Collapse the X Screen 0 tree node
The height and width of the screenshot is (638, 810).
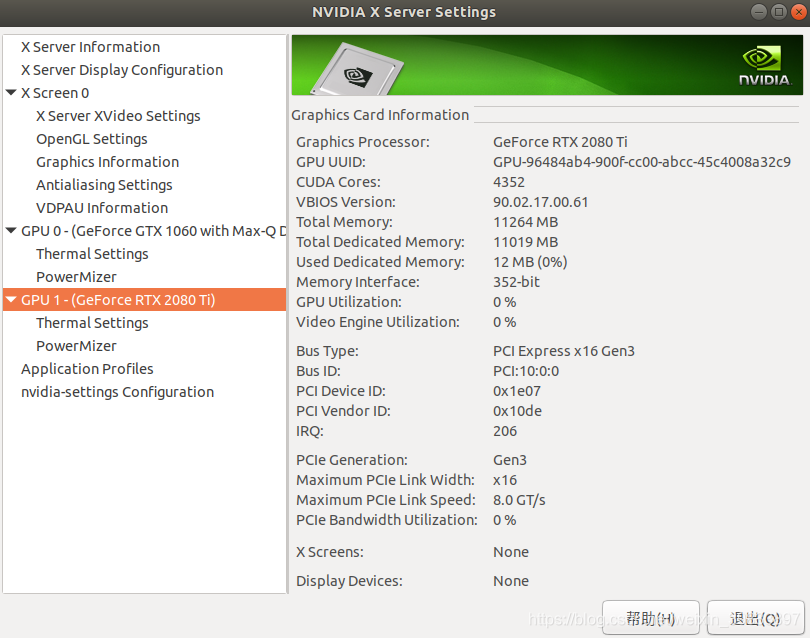11,93
